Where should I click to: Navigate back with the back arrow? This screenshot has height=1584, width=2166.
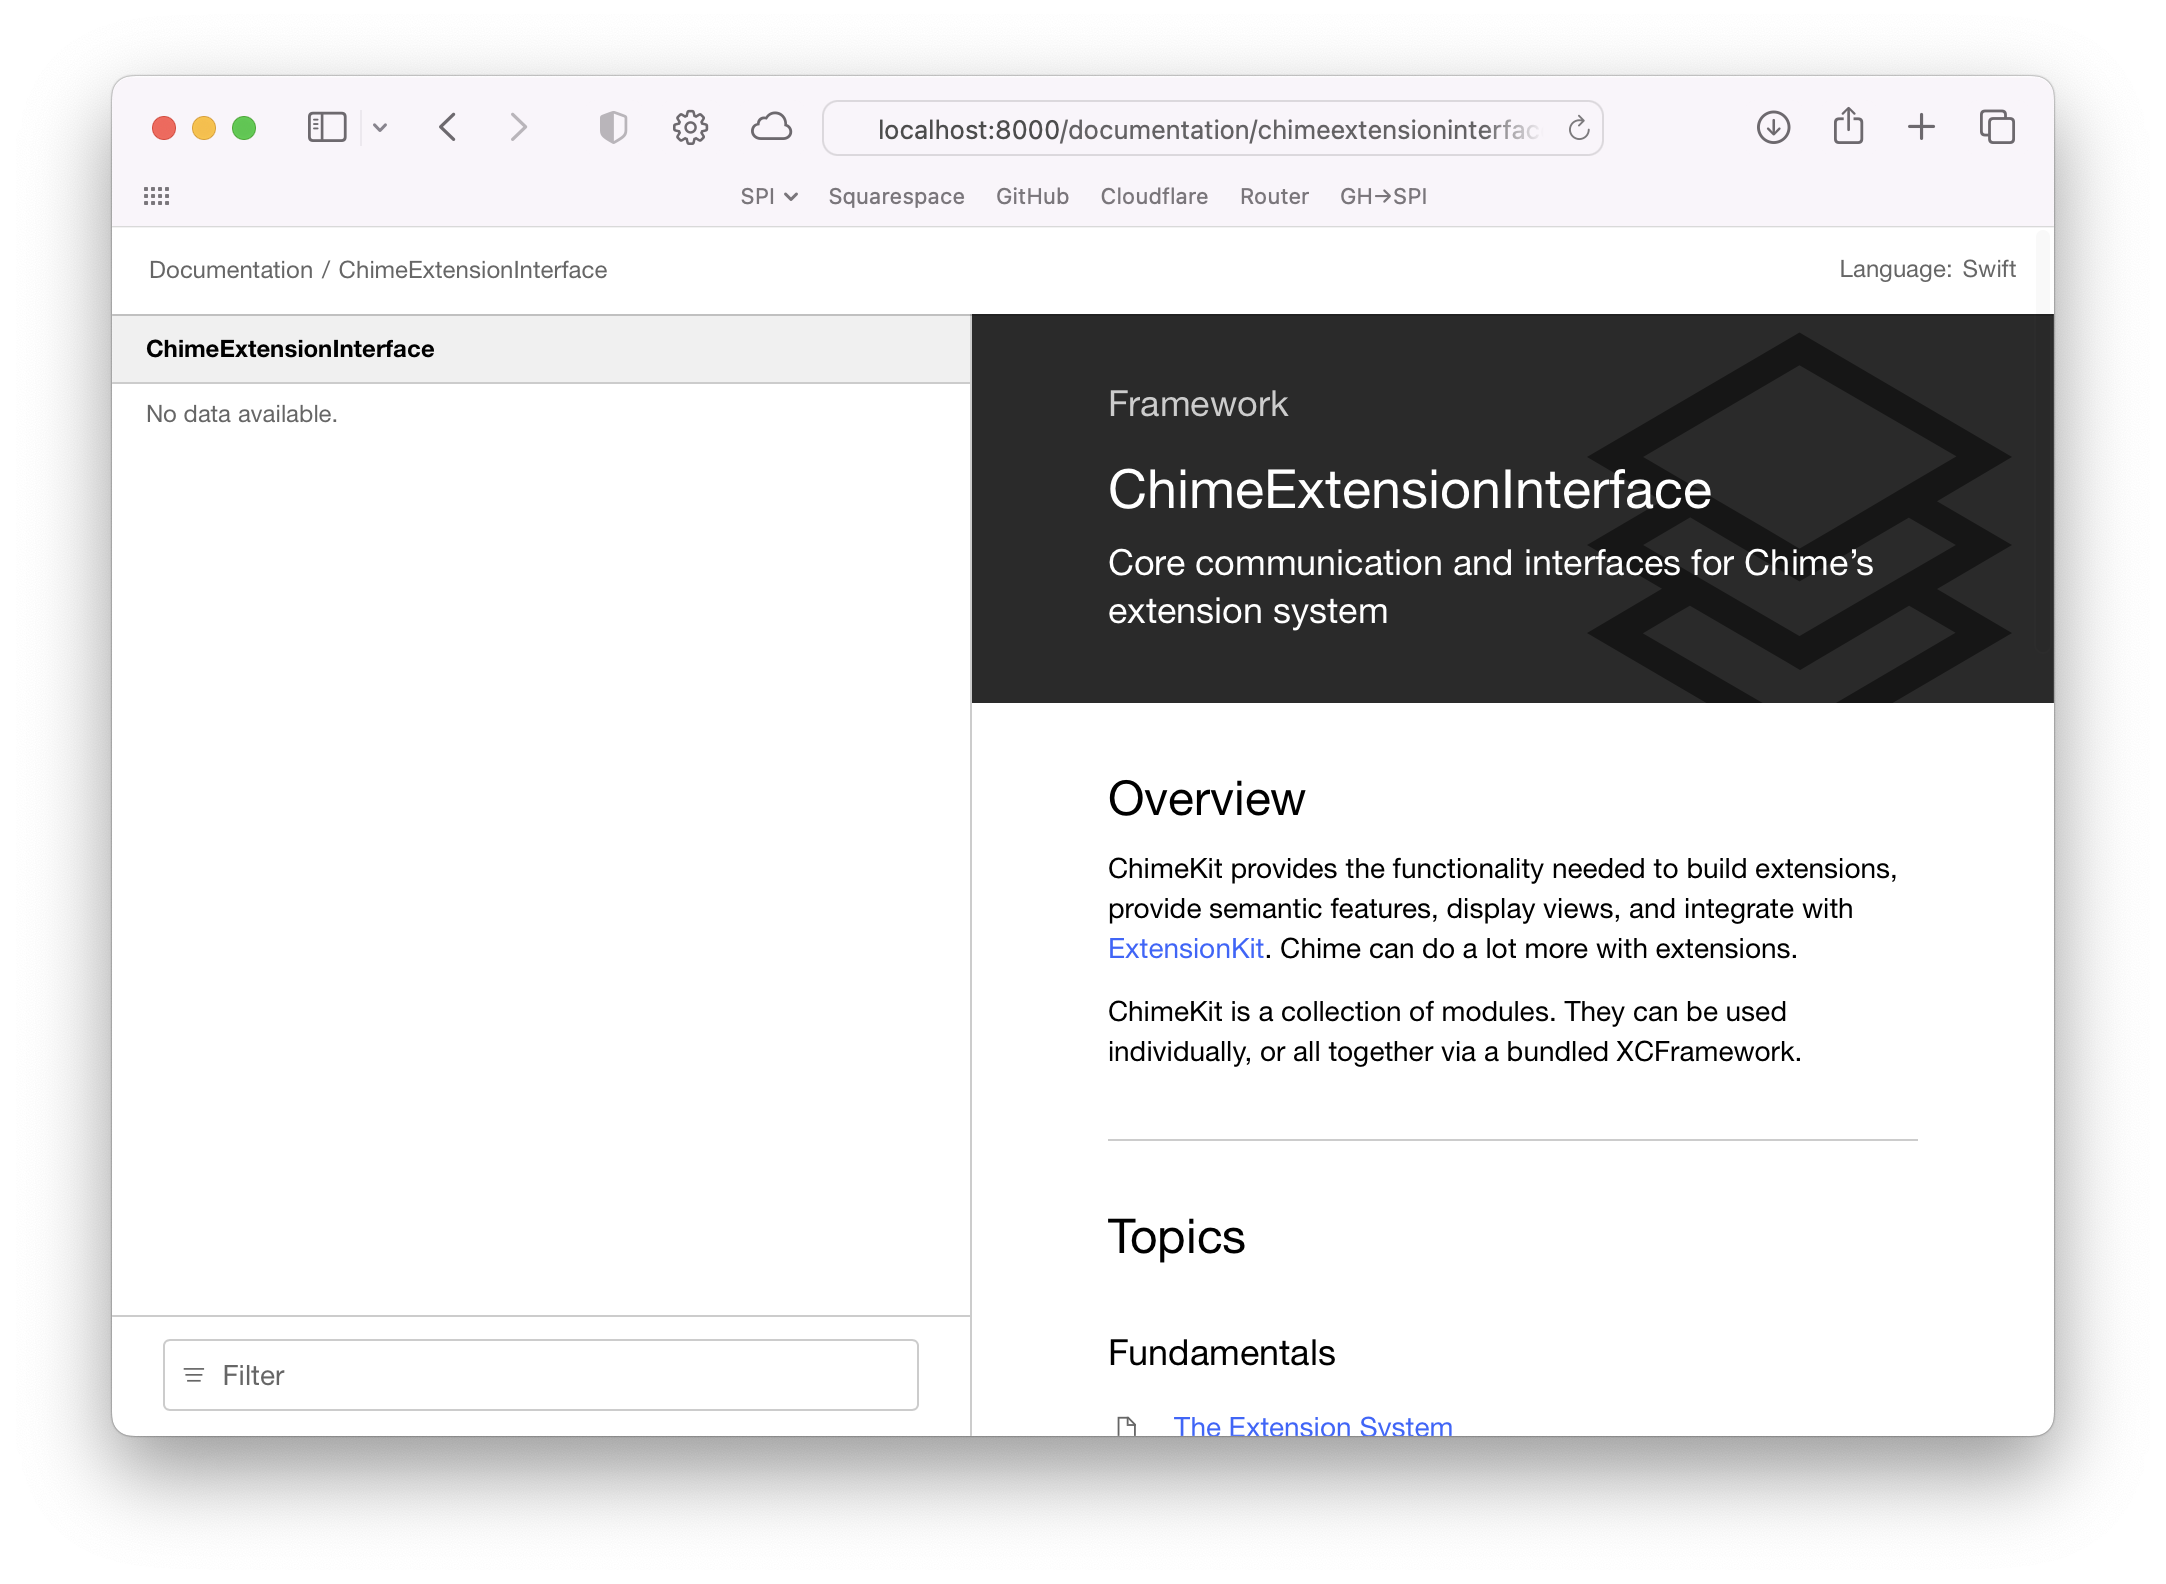click(447, 127)
